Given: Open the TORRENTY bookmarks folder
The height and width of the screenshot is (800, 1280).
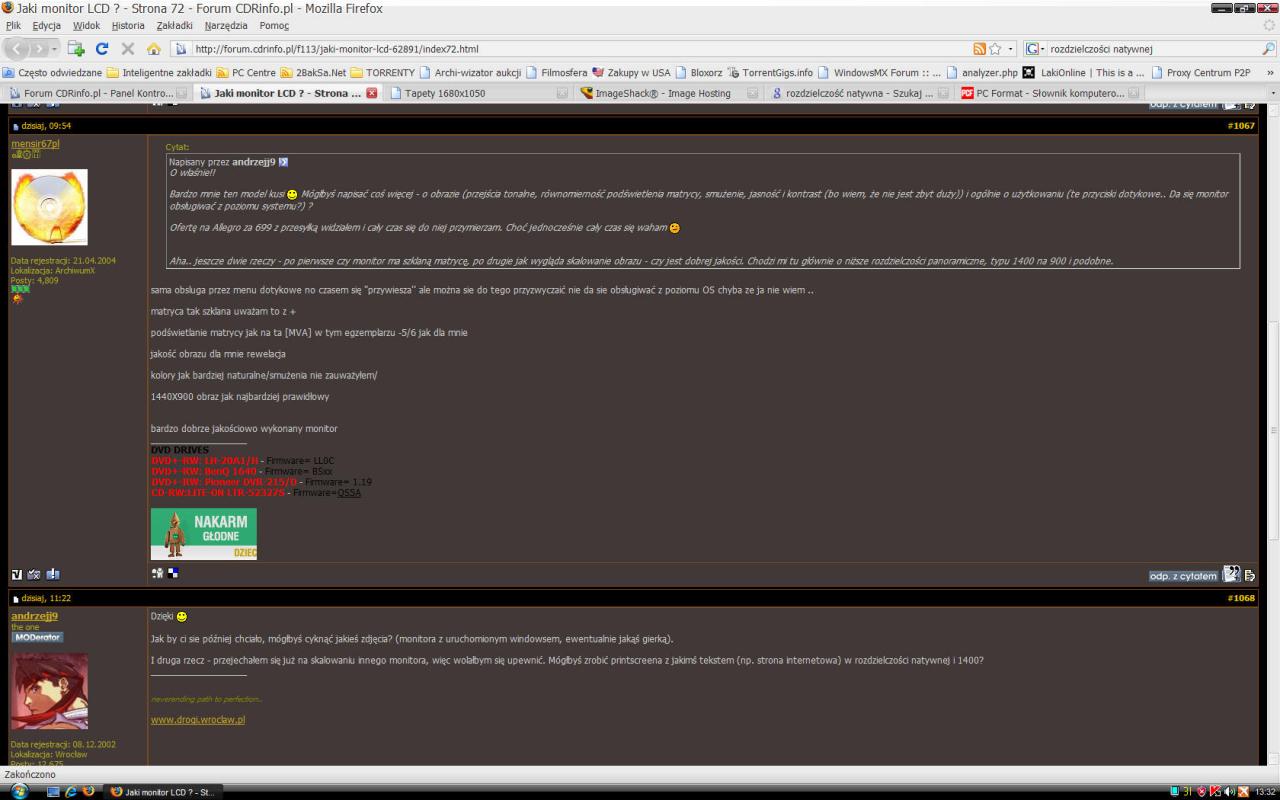Looking at the screenshot, I should point(382,73).
